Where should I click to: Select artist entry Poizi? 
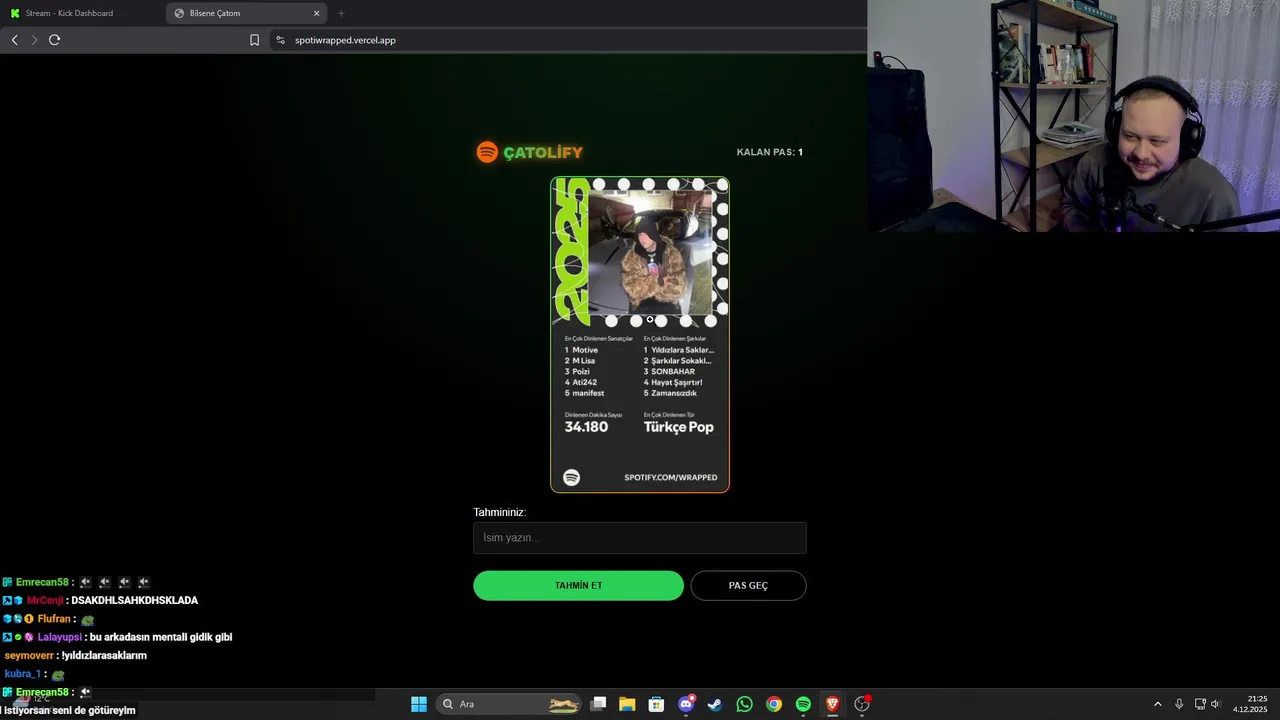pos(578,372)
